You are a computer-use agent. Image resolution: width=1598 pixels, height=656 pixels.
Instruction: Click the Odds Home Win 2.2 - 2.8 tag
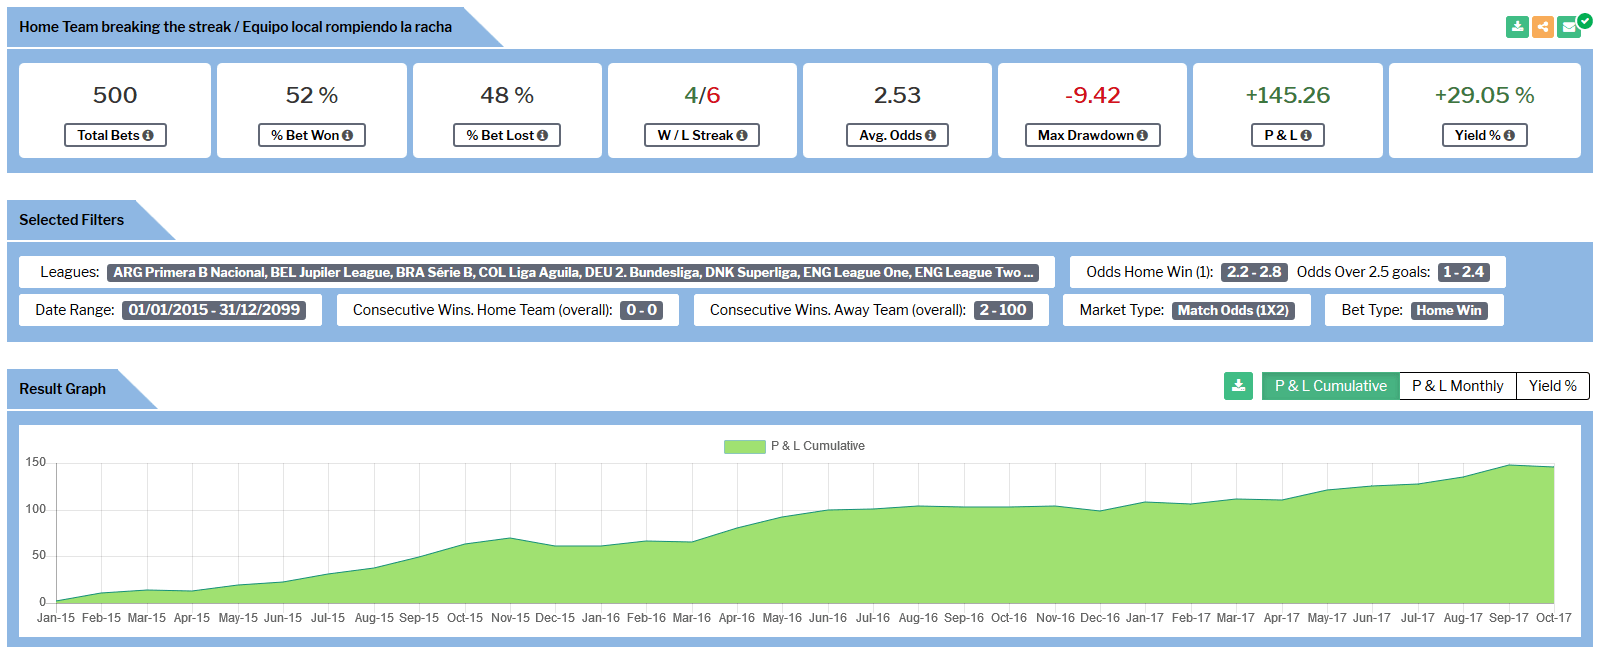1253,272
